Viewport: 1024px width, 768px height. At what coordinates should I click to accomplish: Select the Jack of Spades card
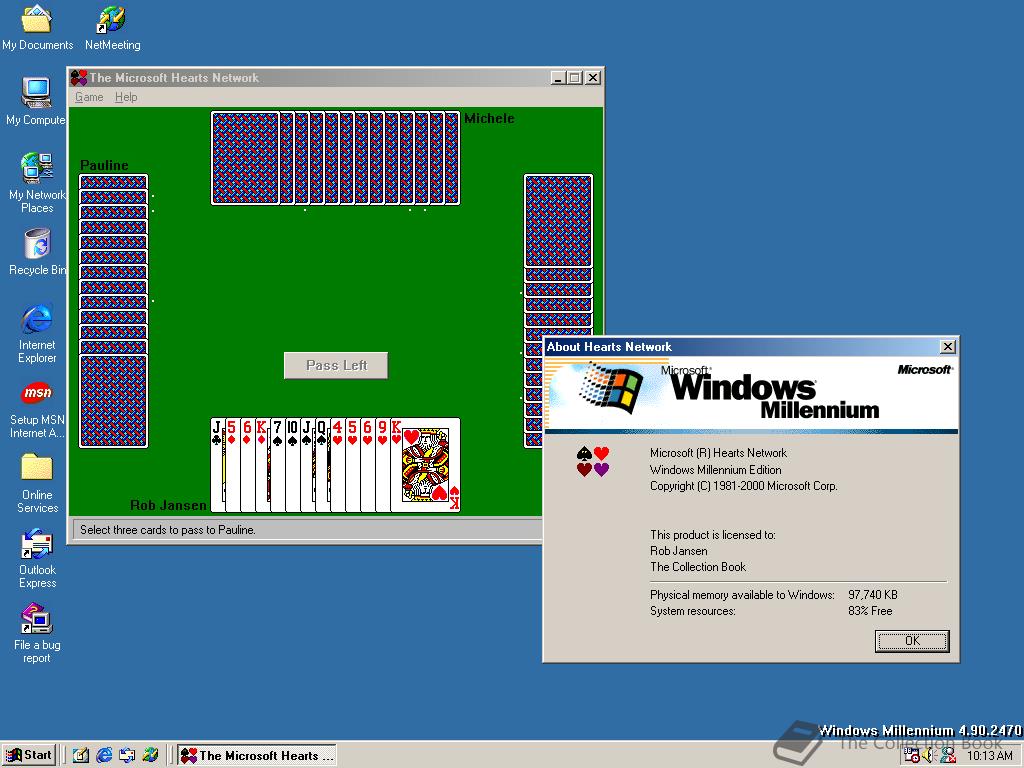(x=308, y=465)
